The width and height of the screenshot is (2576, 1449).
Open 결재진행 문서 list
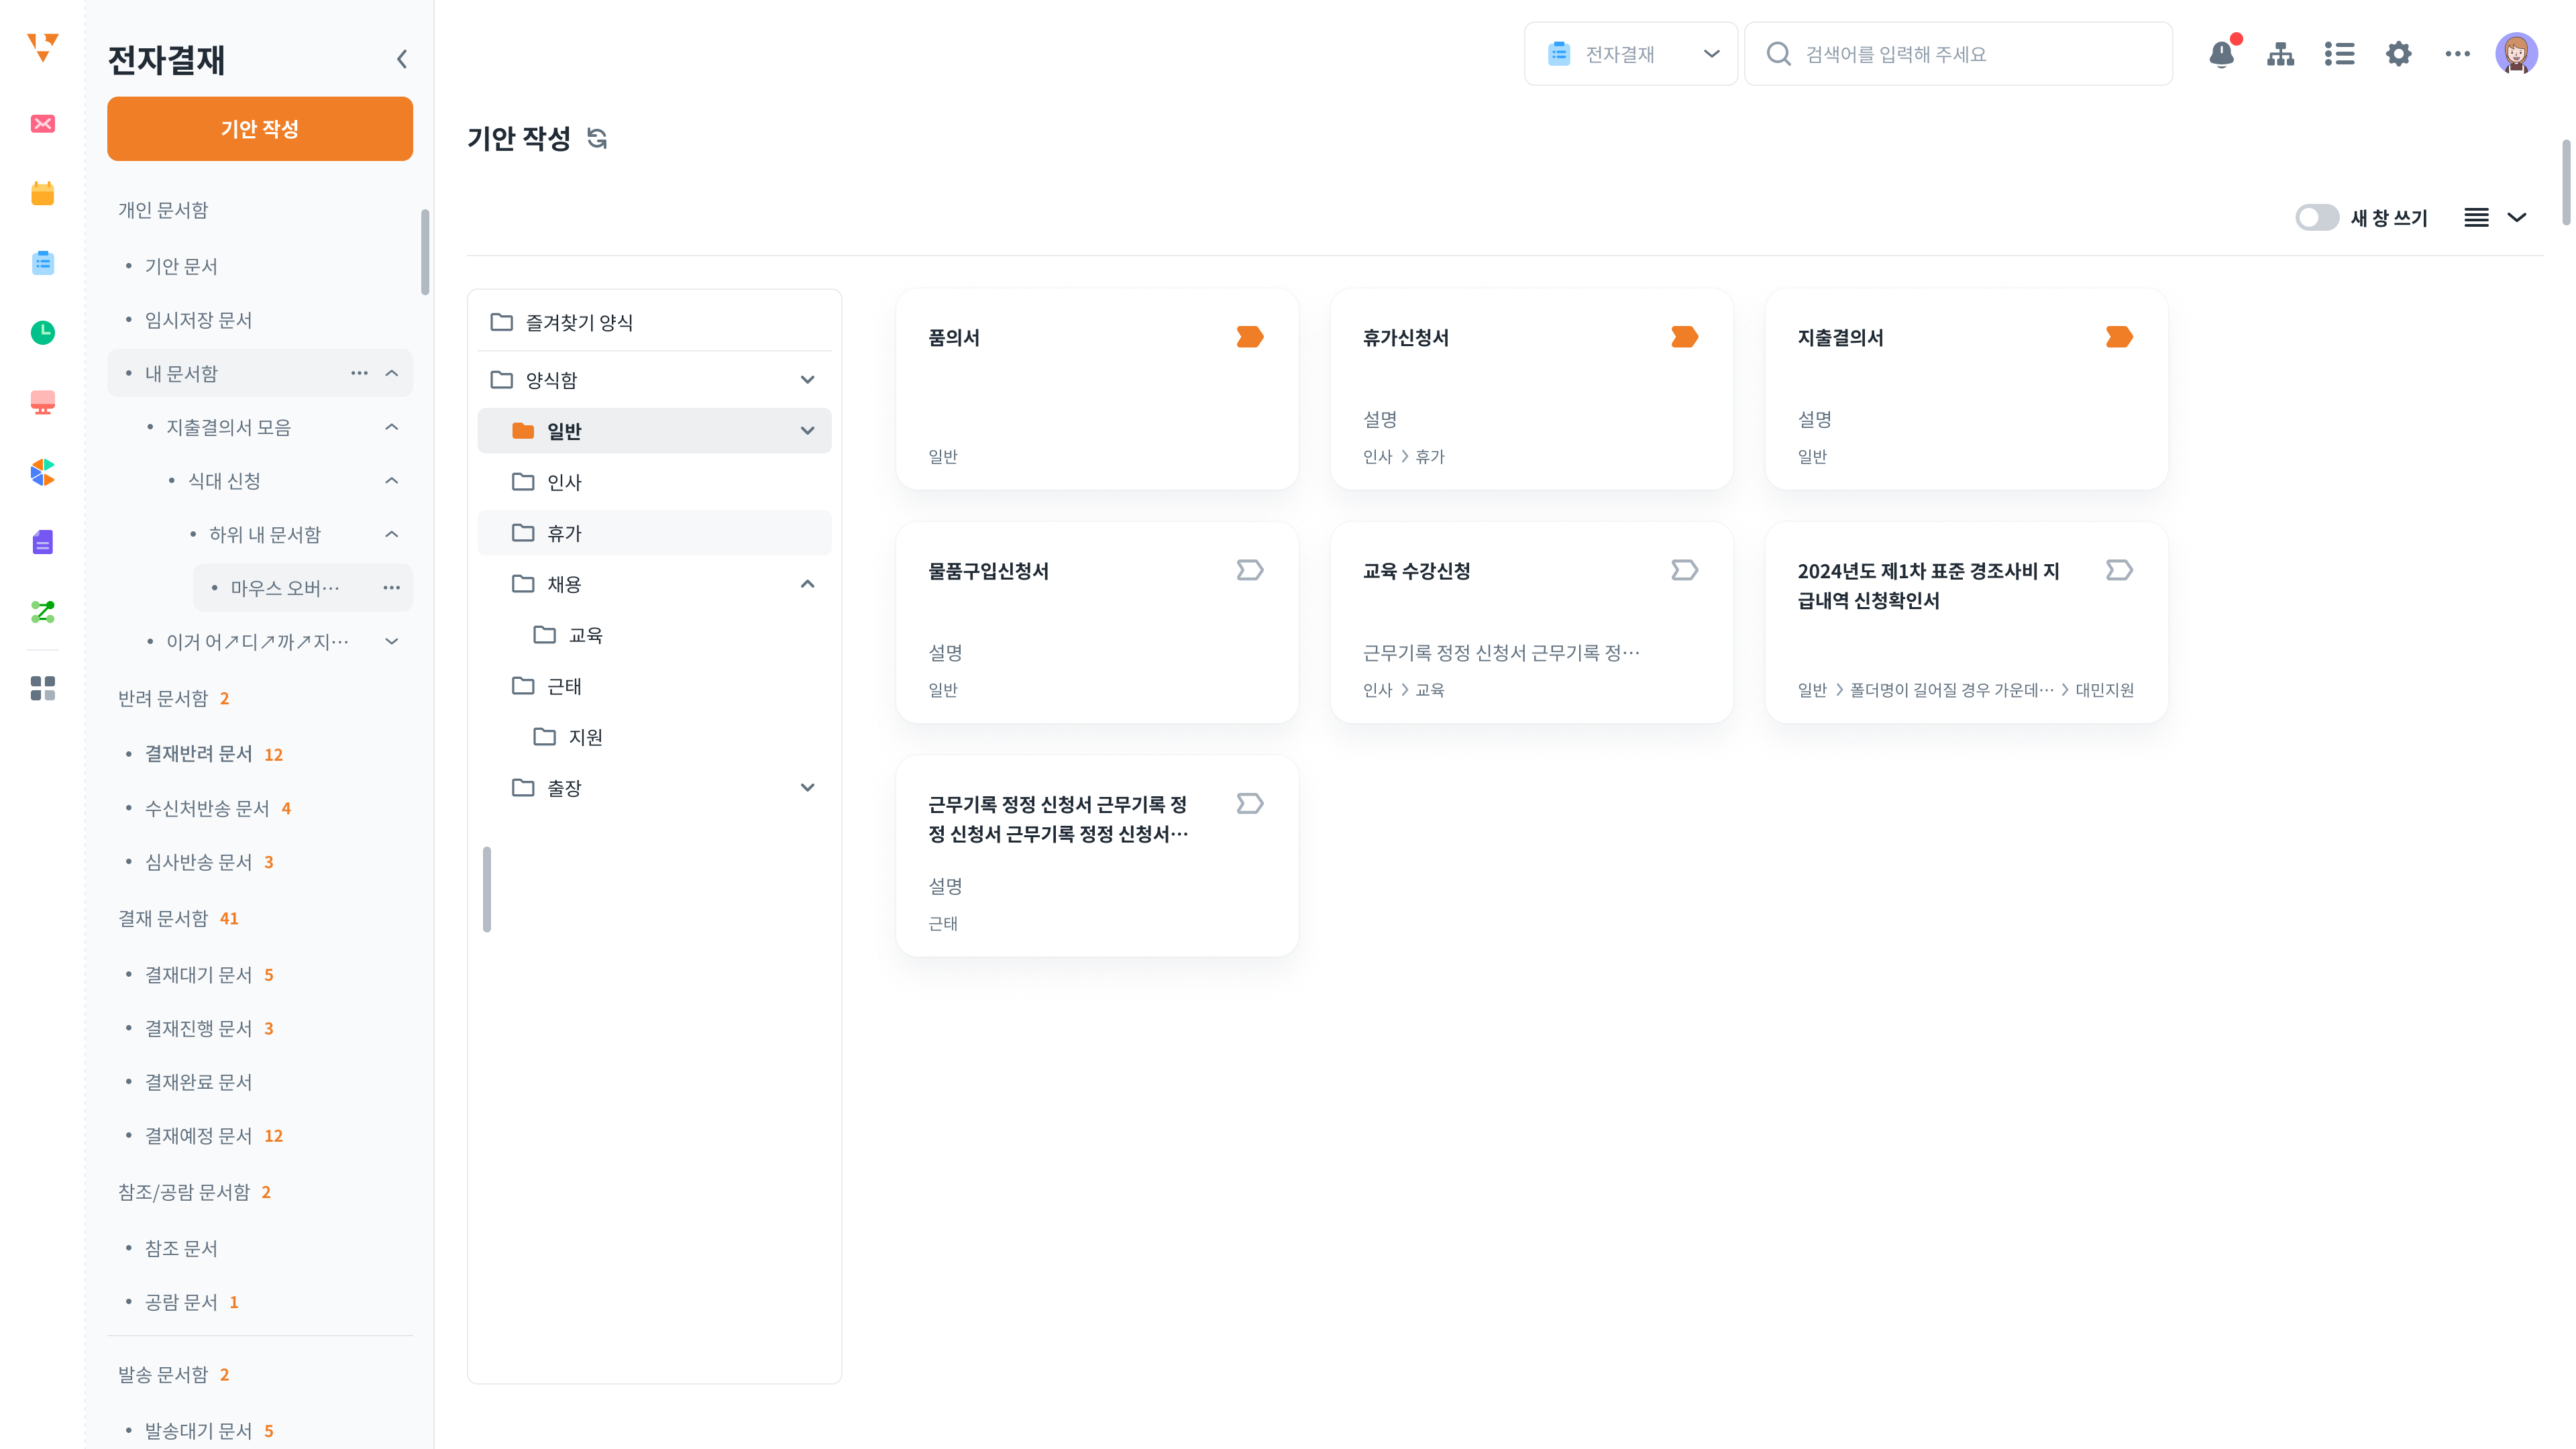pyautogui.click(x=198, y=1029)
